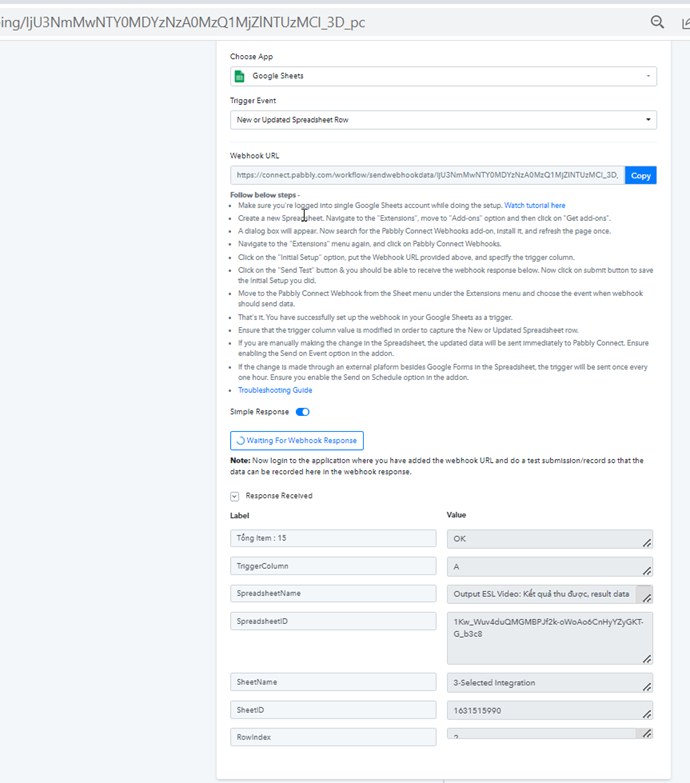Collapse the Response Received section
690x783 pixels.
[235, 496]
